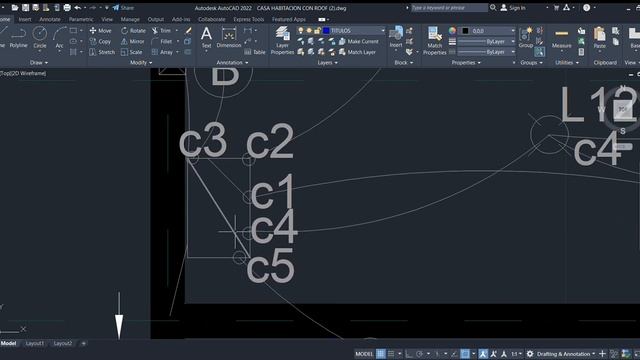
Task: Expand the Draw panel
Action: [39, 62]
